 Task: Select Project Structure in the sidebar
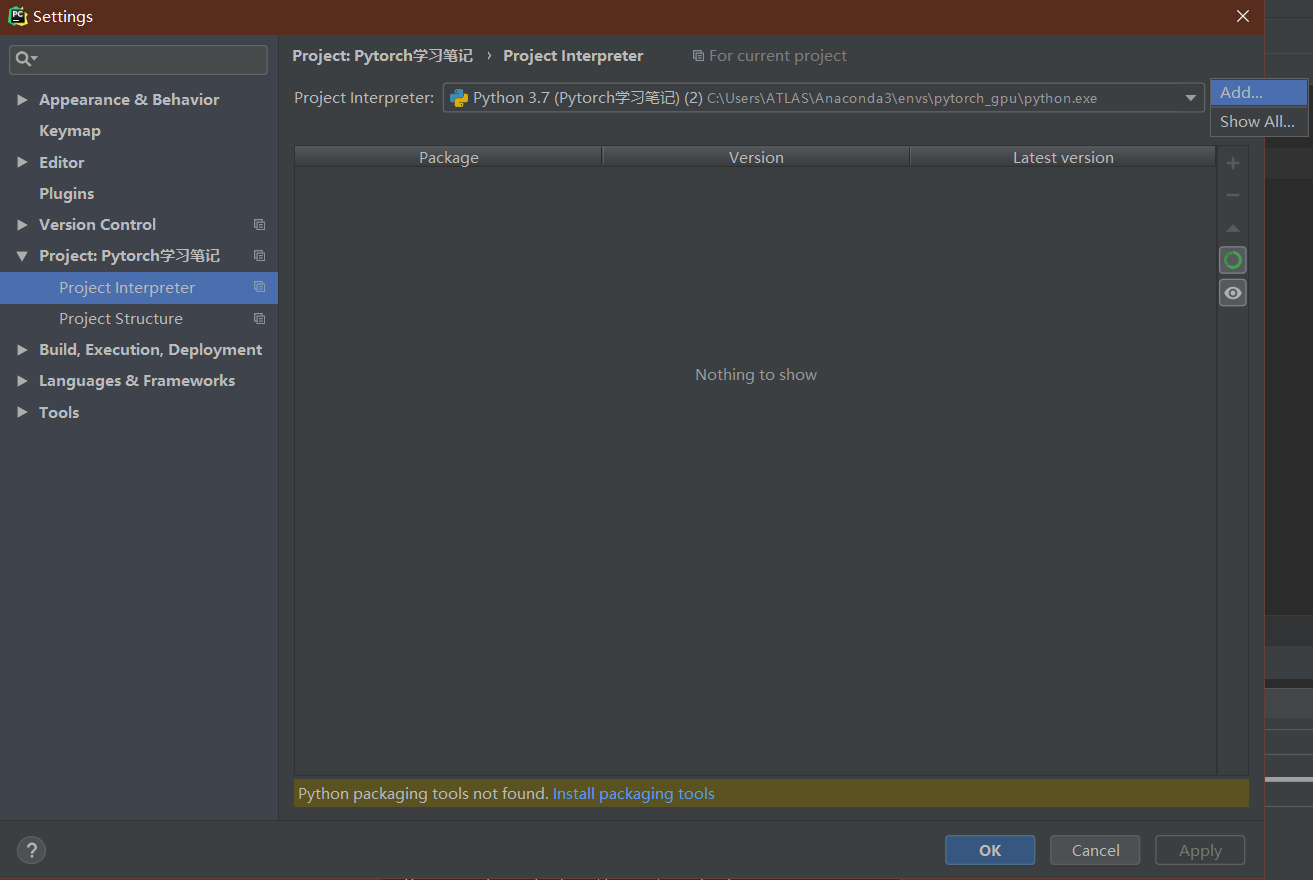(139, 319)
